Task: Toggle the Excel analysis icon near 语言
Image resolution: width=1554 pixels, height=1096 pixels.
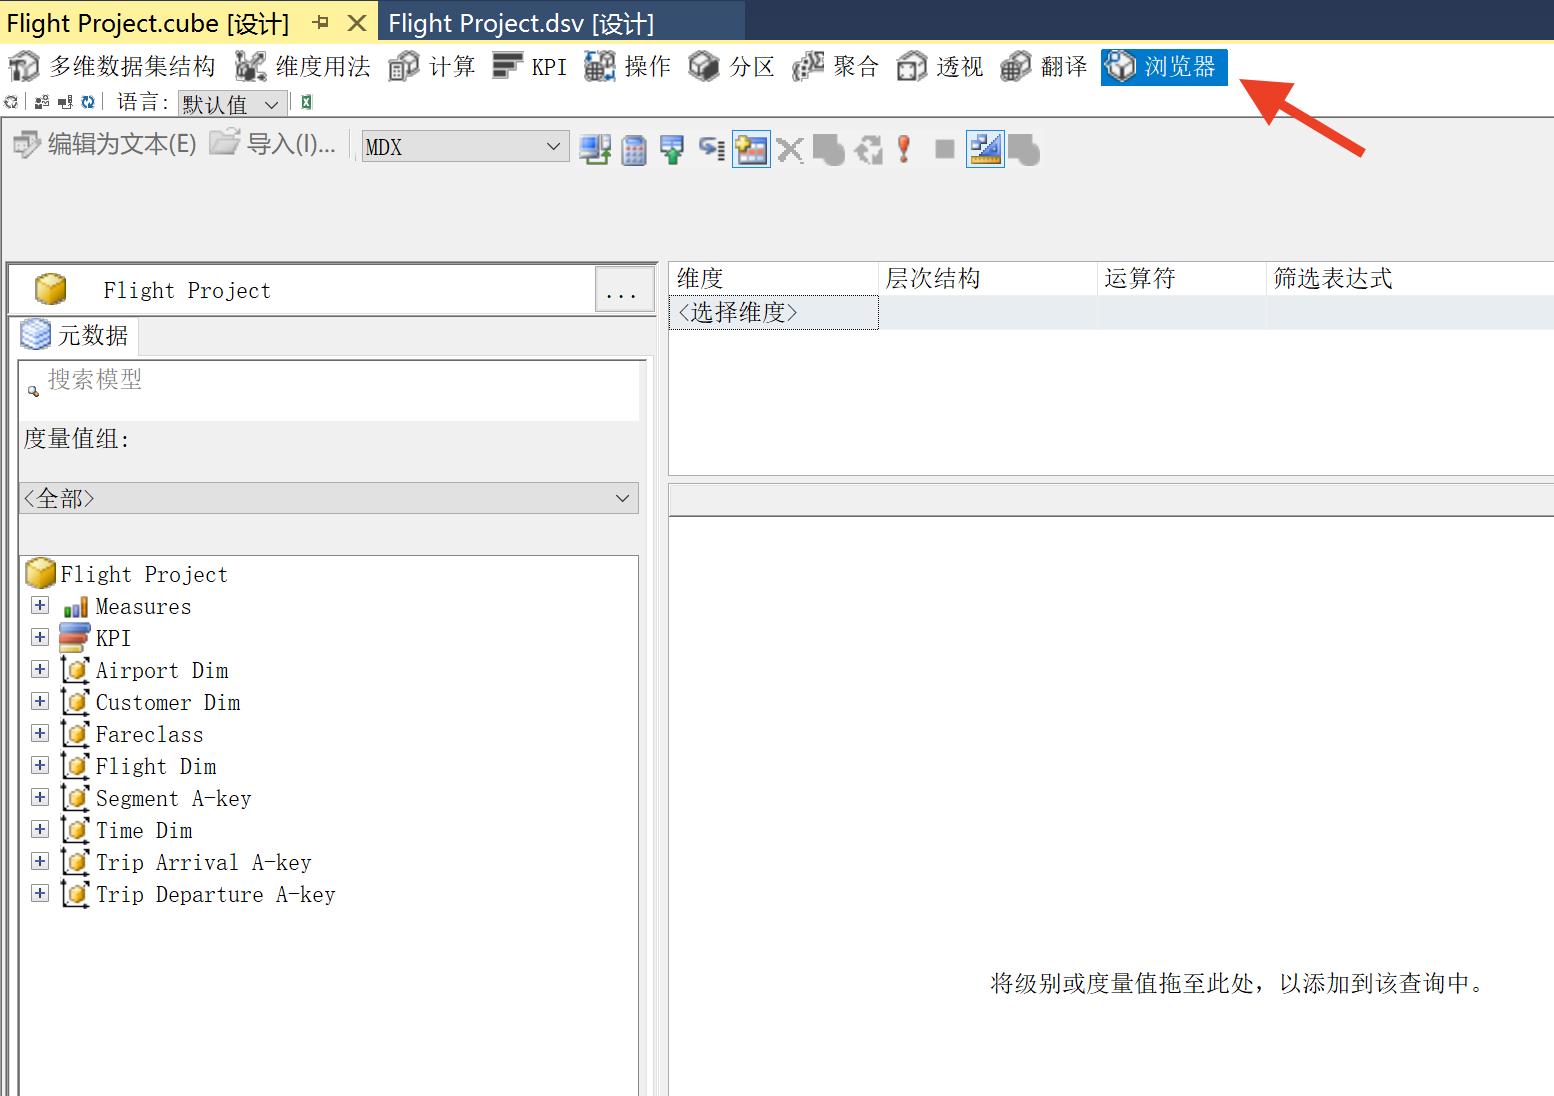Action: click(x=305, y=101)
